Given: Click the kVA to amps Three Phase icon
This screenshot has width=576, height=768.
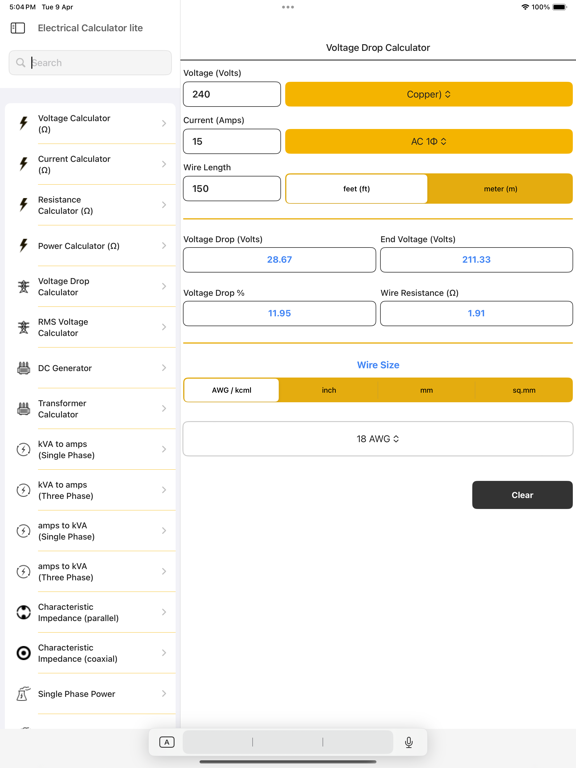Looking at the screenshot, I should (x=24, y=490).
